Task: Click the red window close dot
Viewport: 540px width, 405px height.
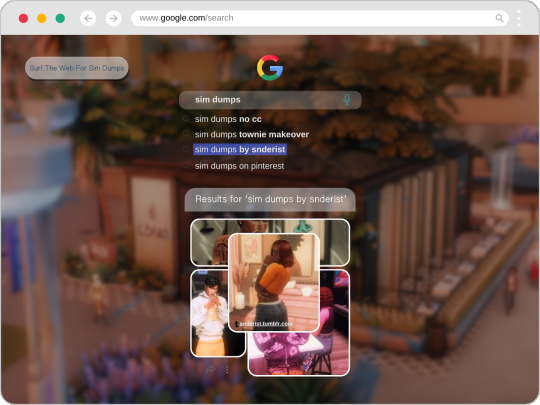Action: [x=23, y=18]
